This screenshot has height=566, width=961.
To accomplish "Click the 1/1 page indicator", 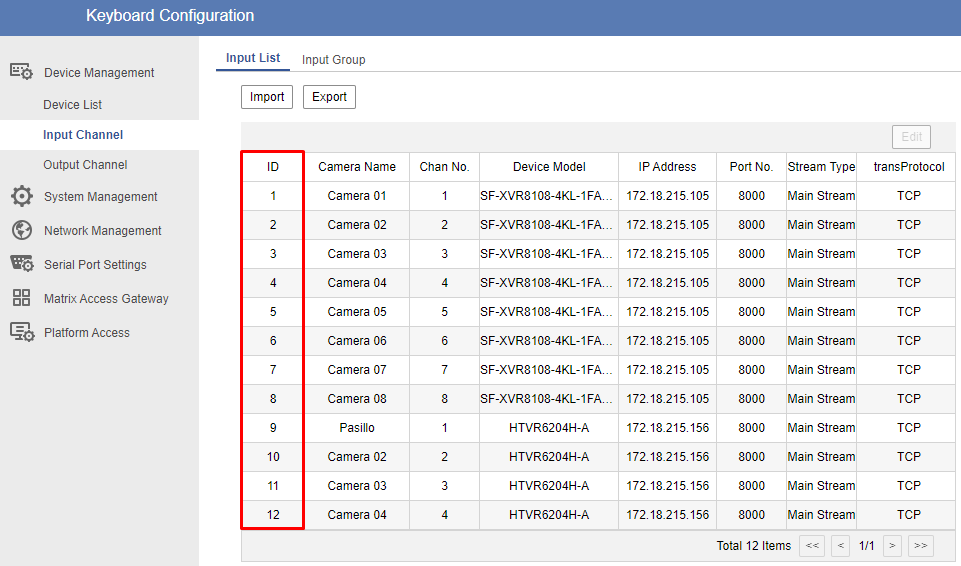I will [867, 546].
